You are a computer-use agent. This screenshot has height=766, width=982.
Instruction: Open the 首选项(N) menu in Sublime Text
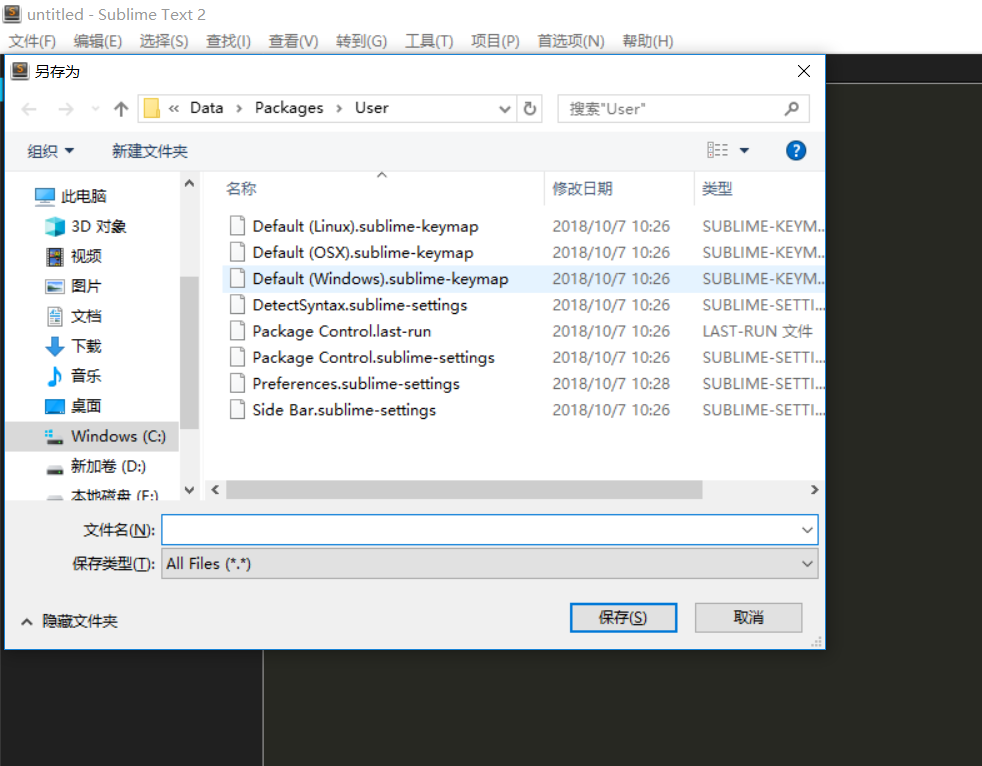[571, 41]
